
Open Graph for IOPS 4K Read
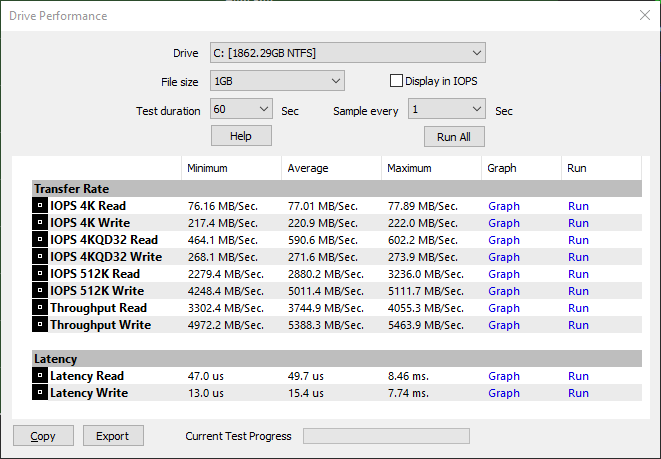(x=504, y=206)
